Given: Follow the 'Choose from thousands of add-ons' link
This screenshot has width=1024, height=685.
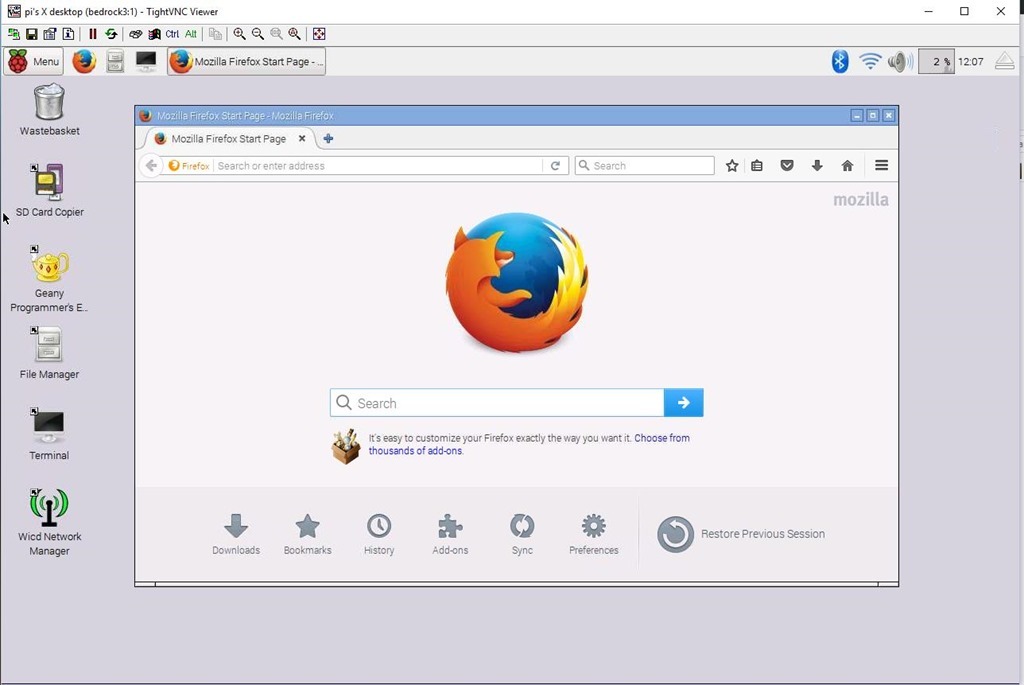Looking at the screenshot, I should pyautogui.click(x=661, y=438).
